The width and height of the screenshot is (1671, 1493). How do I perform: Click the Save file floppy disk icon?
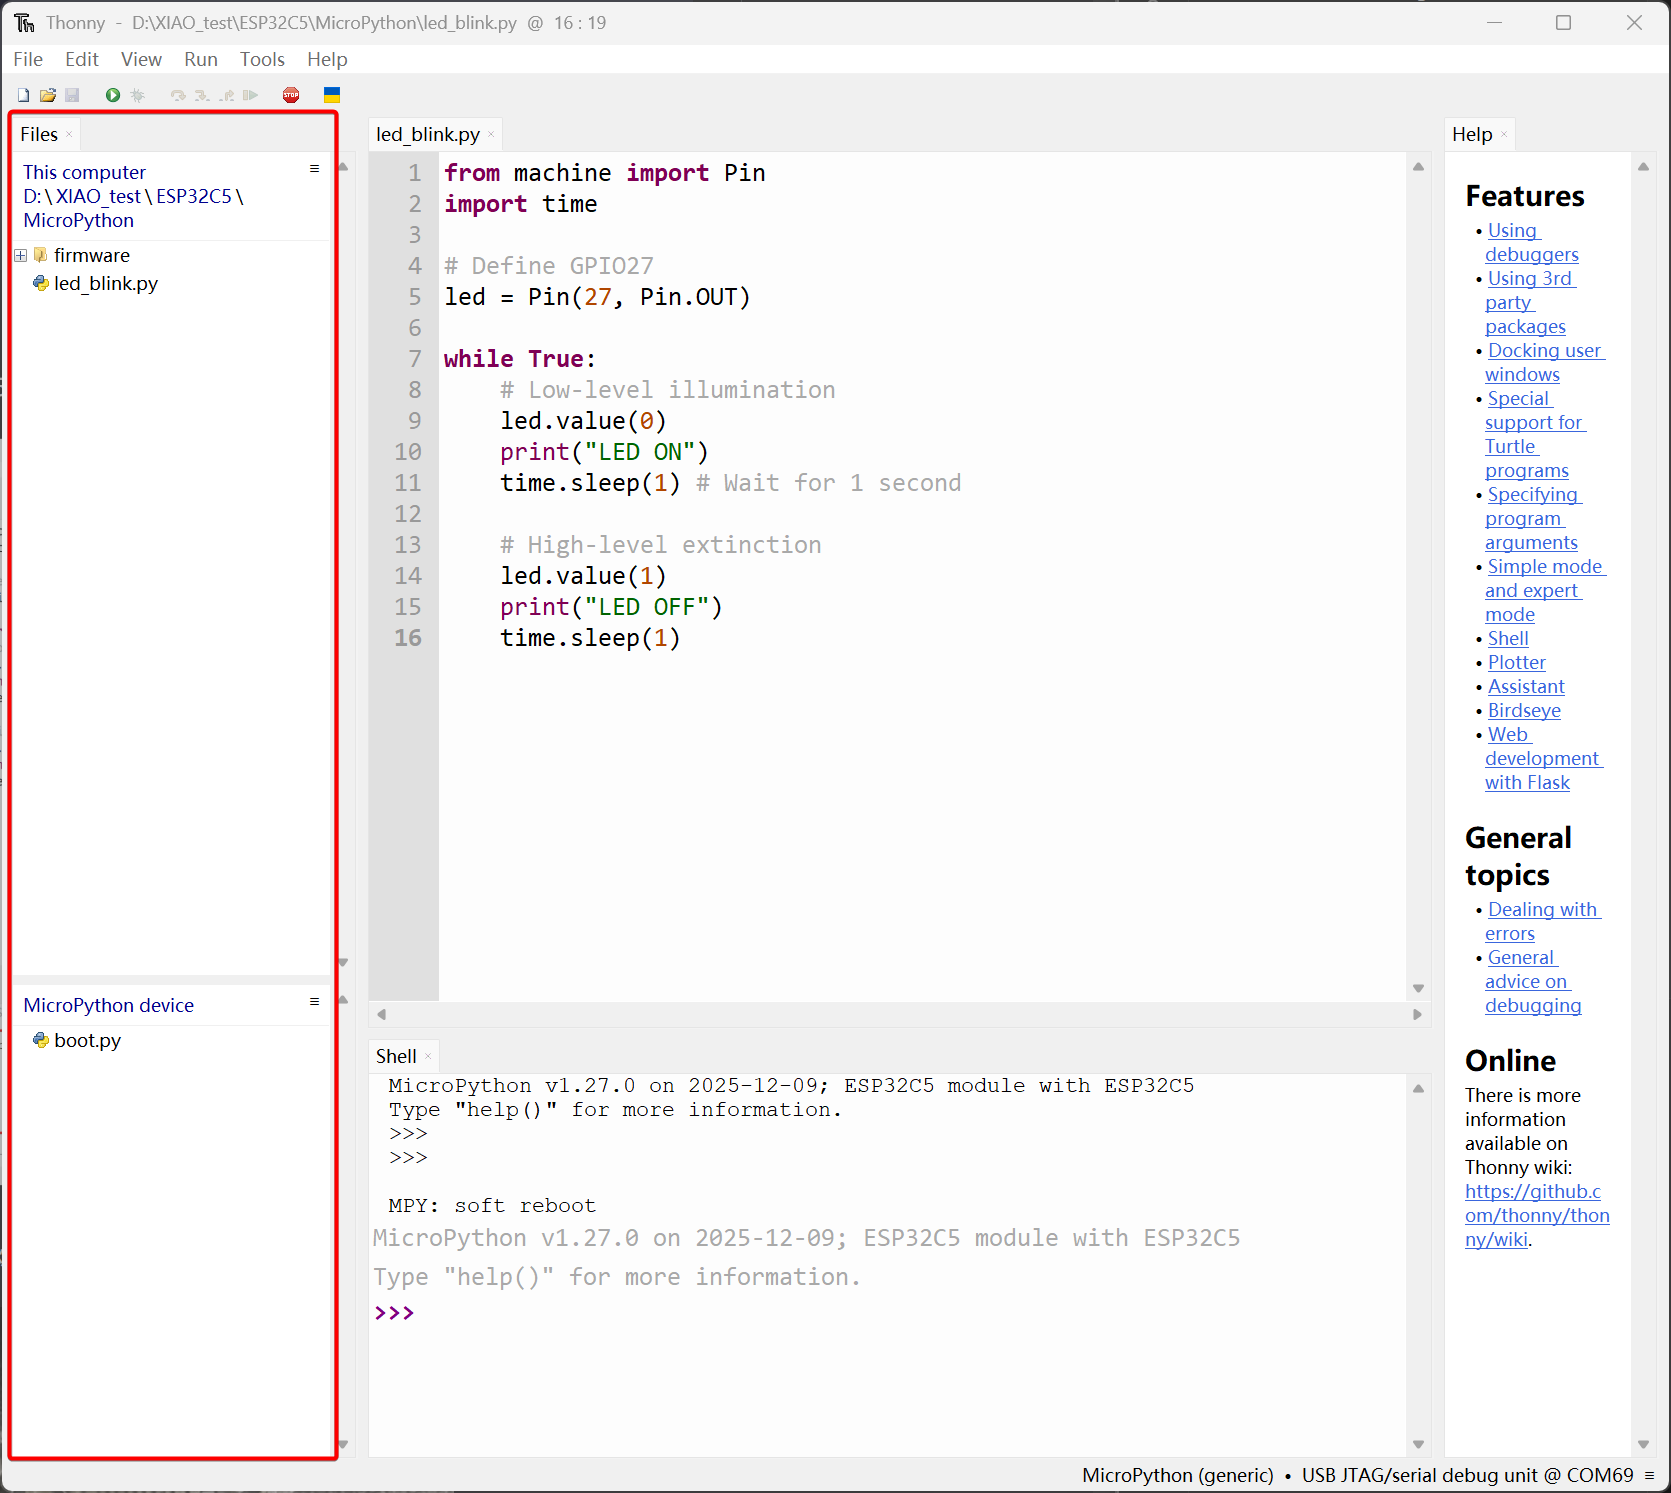coord(72,95)
